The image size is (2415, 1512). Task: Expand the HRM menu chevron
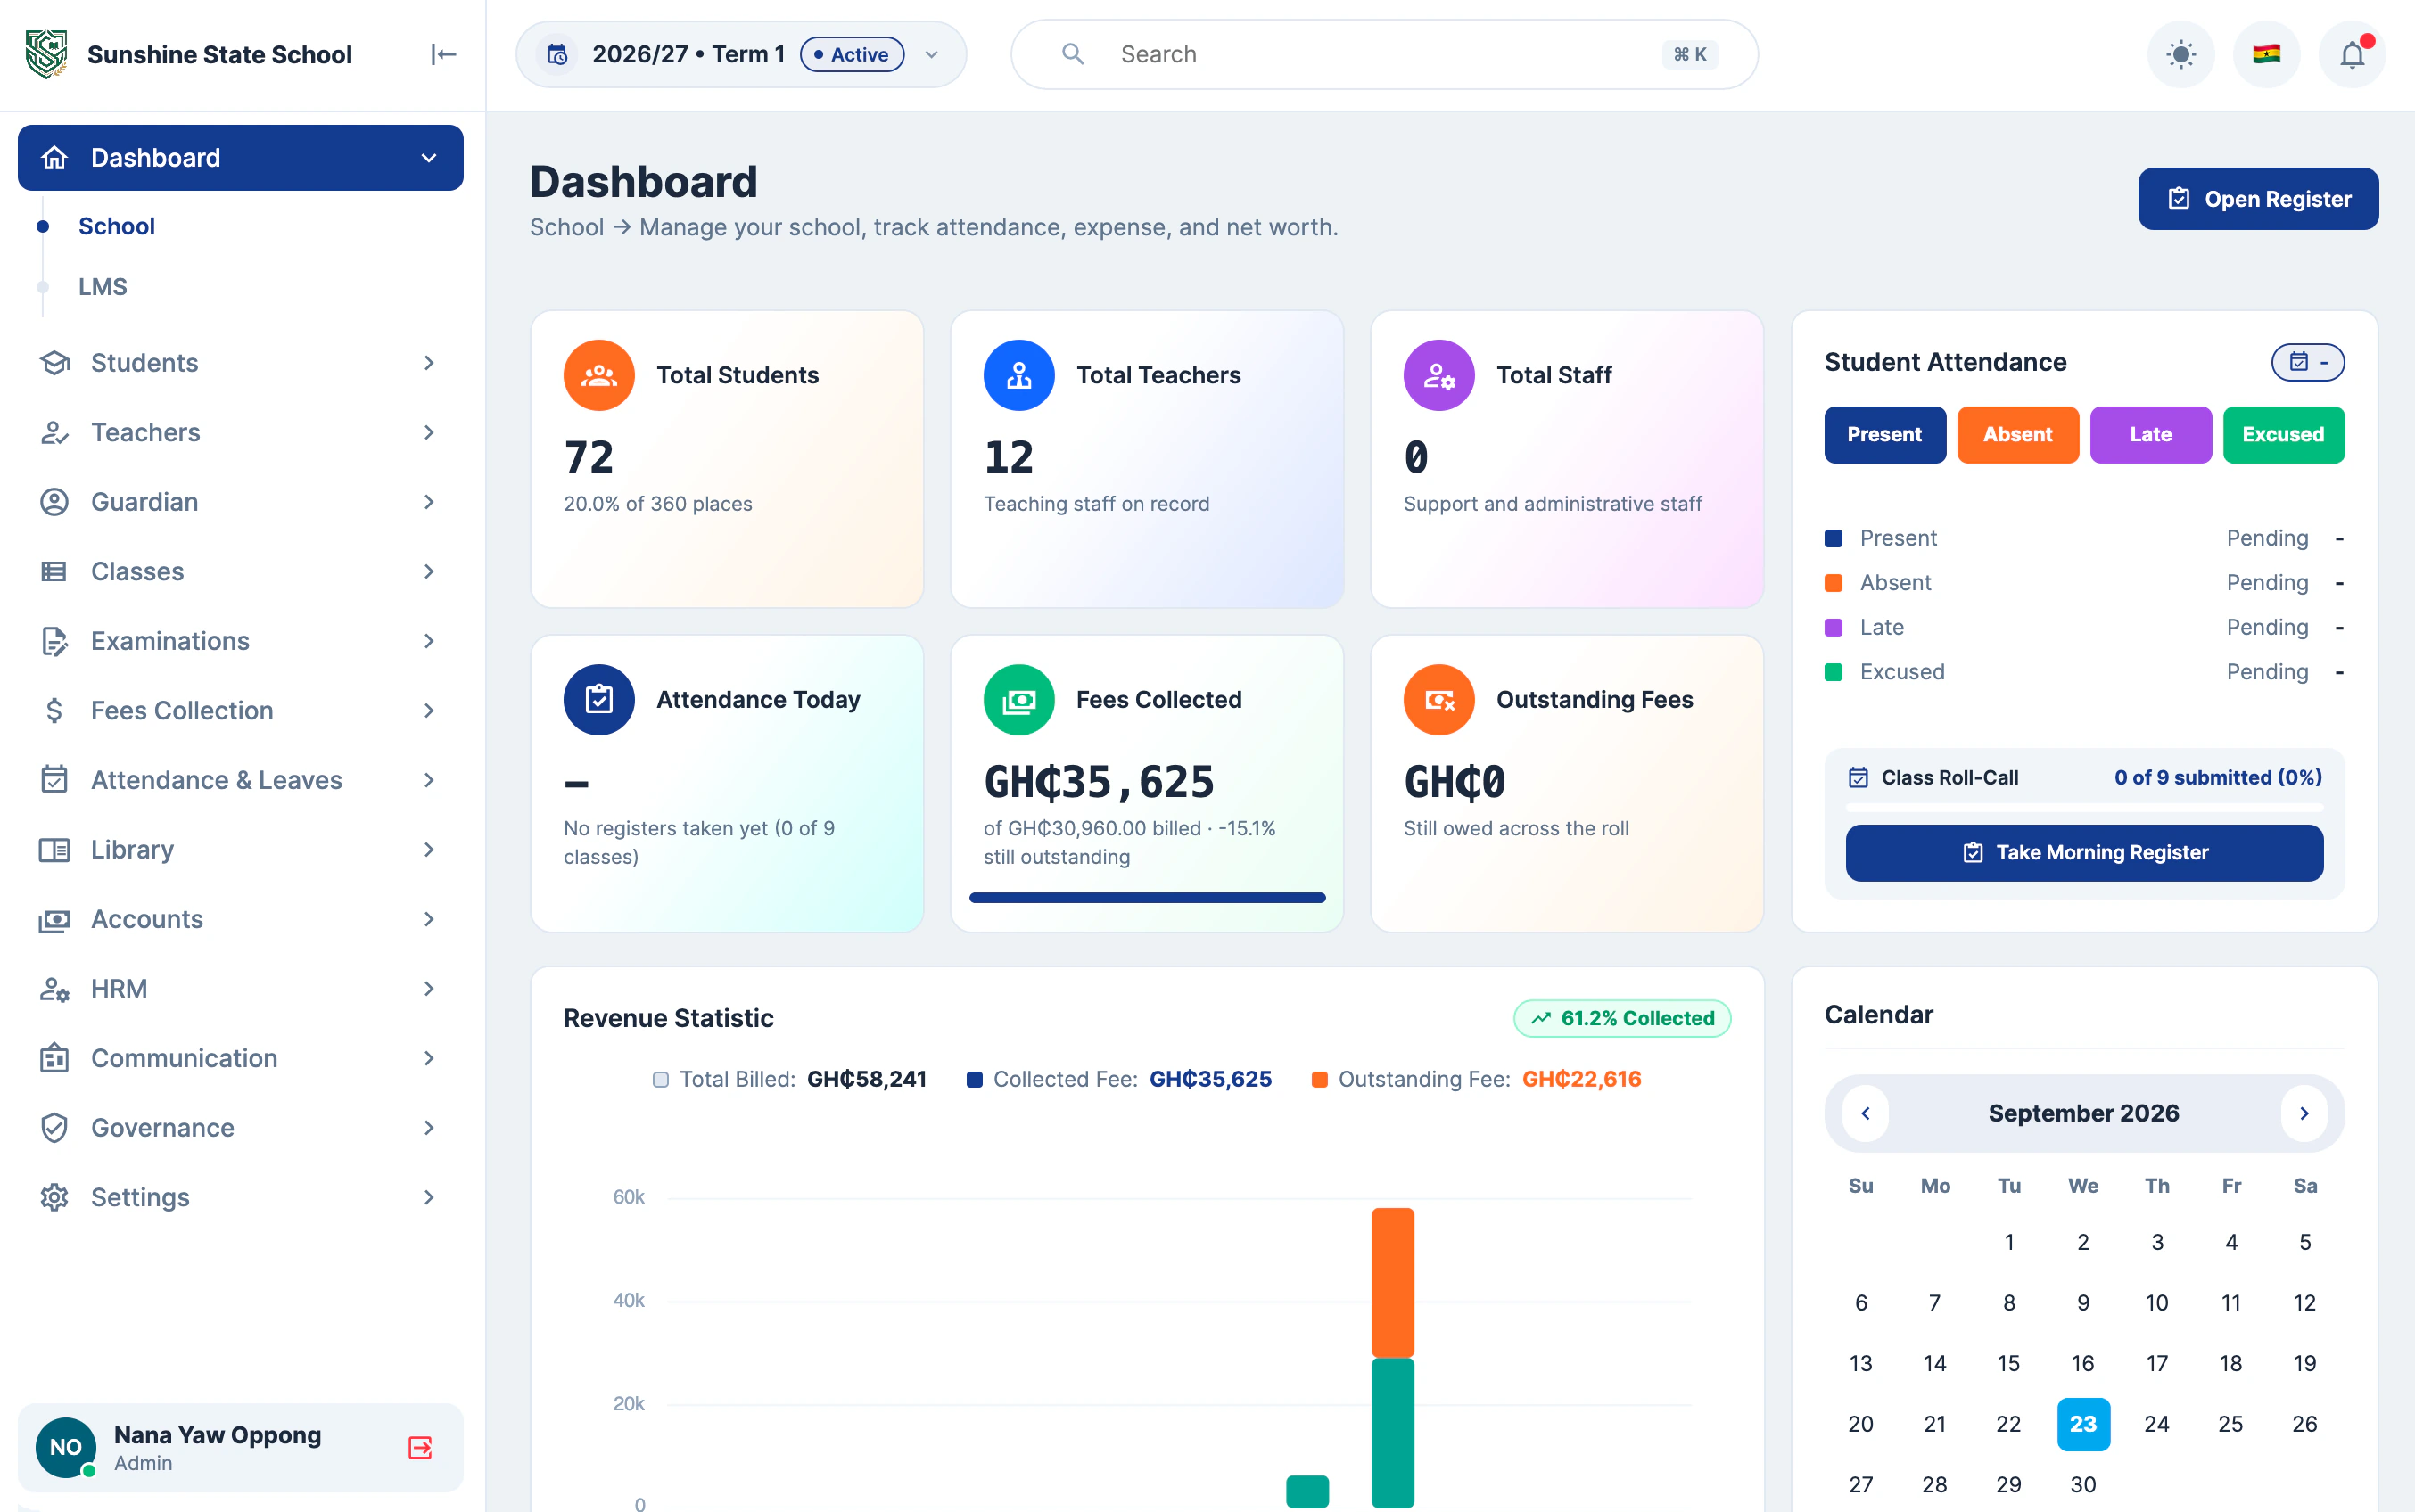click(429, 989)
